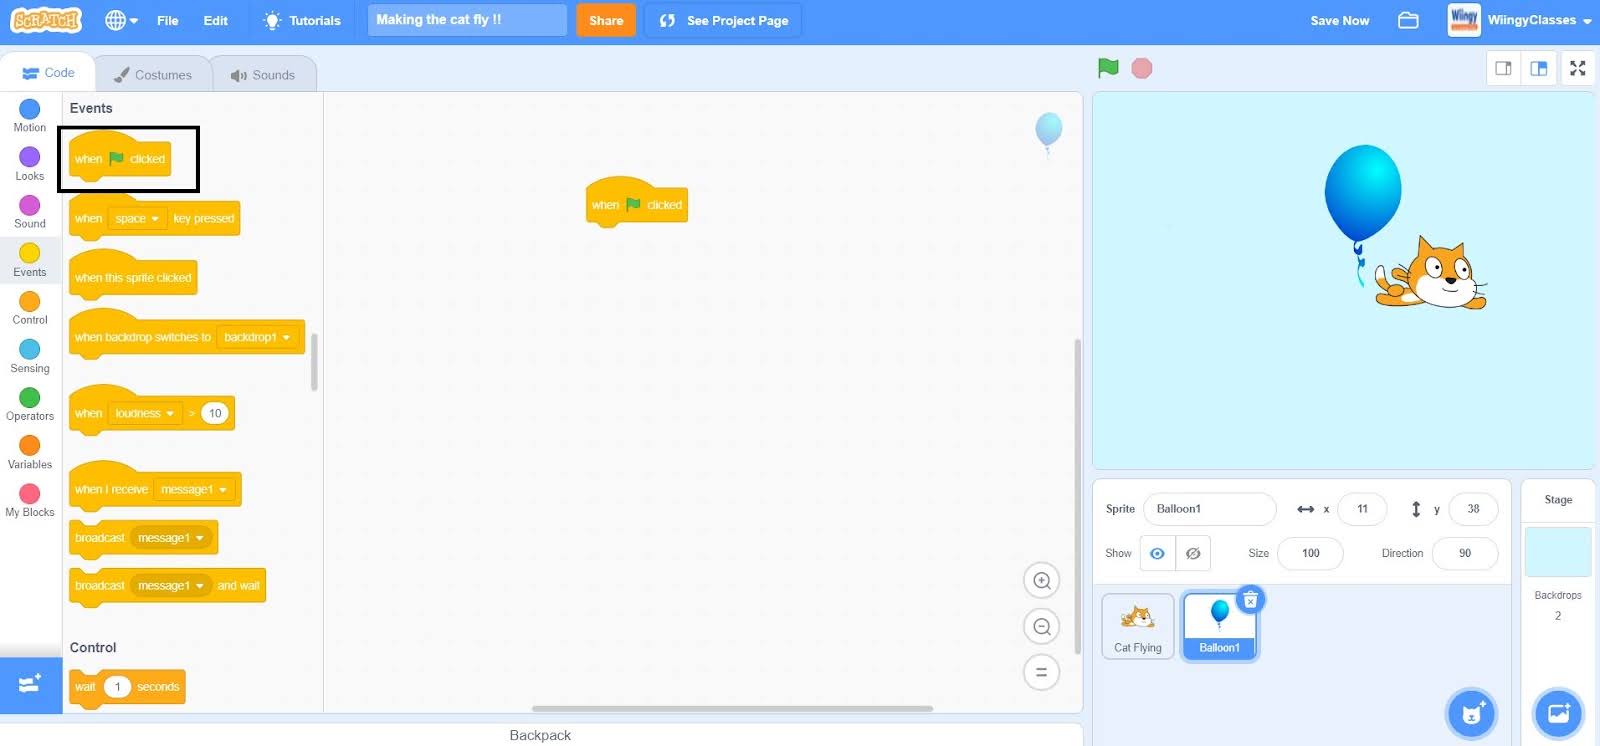Select Sound blocks category
This screenshot has height=746, width=1600.
30,212
